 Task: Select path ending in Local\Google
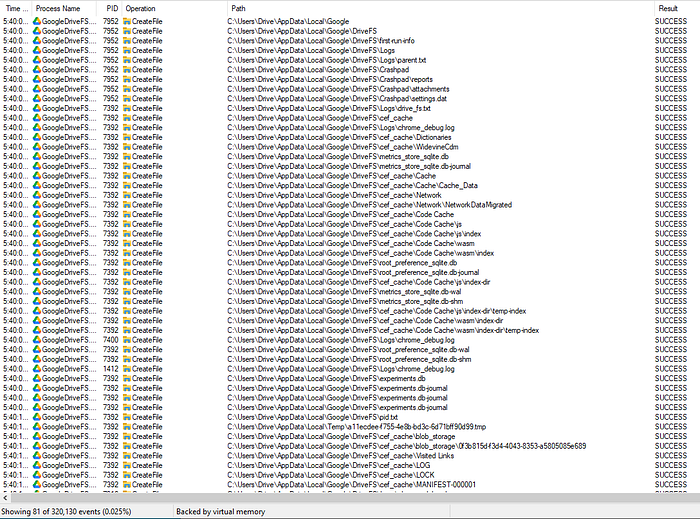(x=288, y=21)
